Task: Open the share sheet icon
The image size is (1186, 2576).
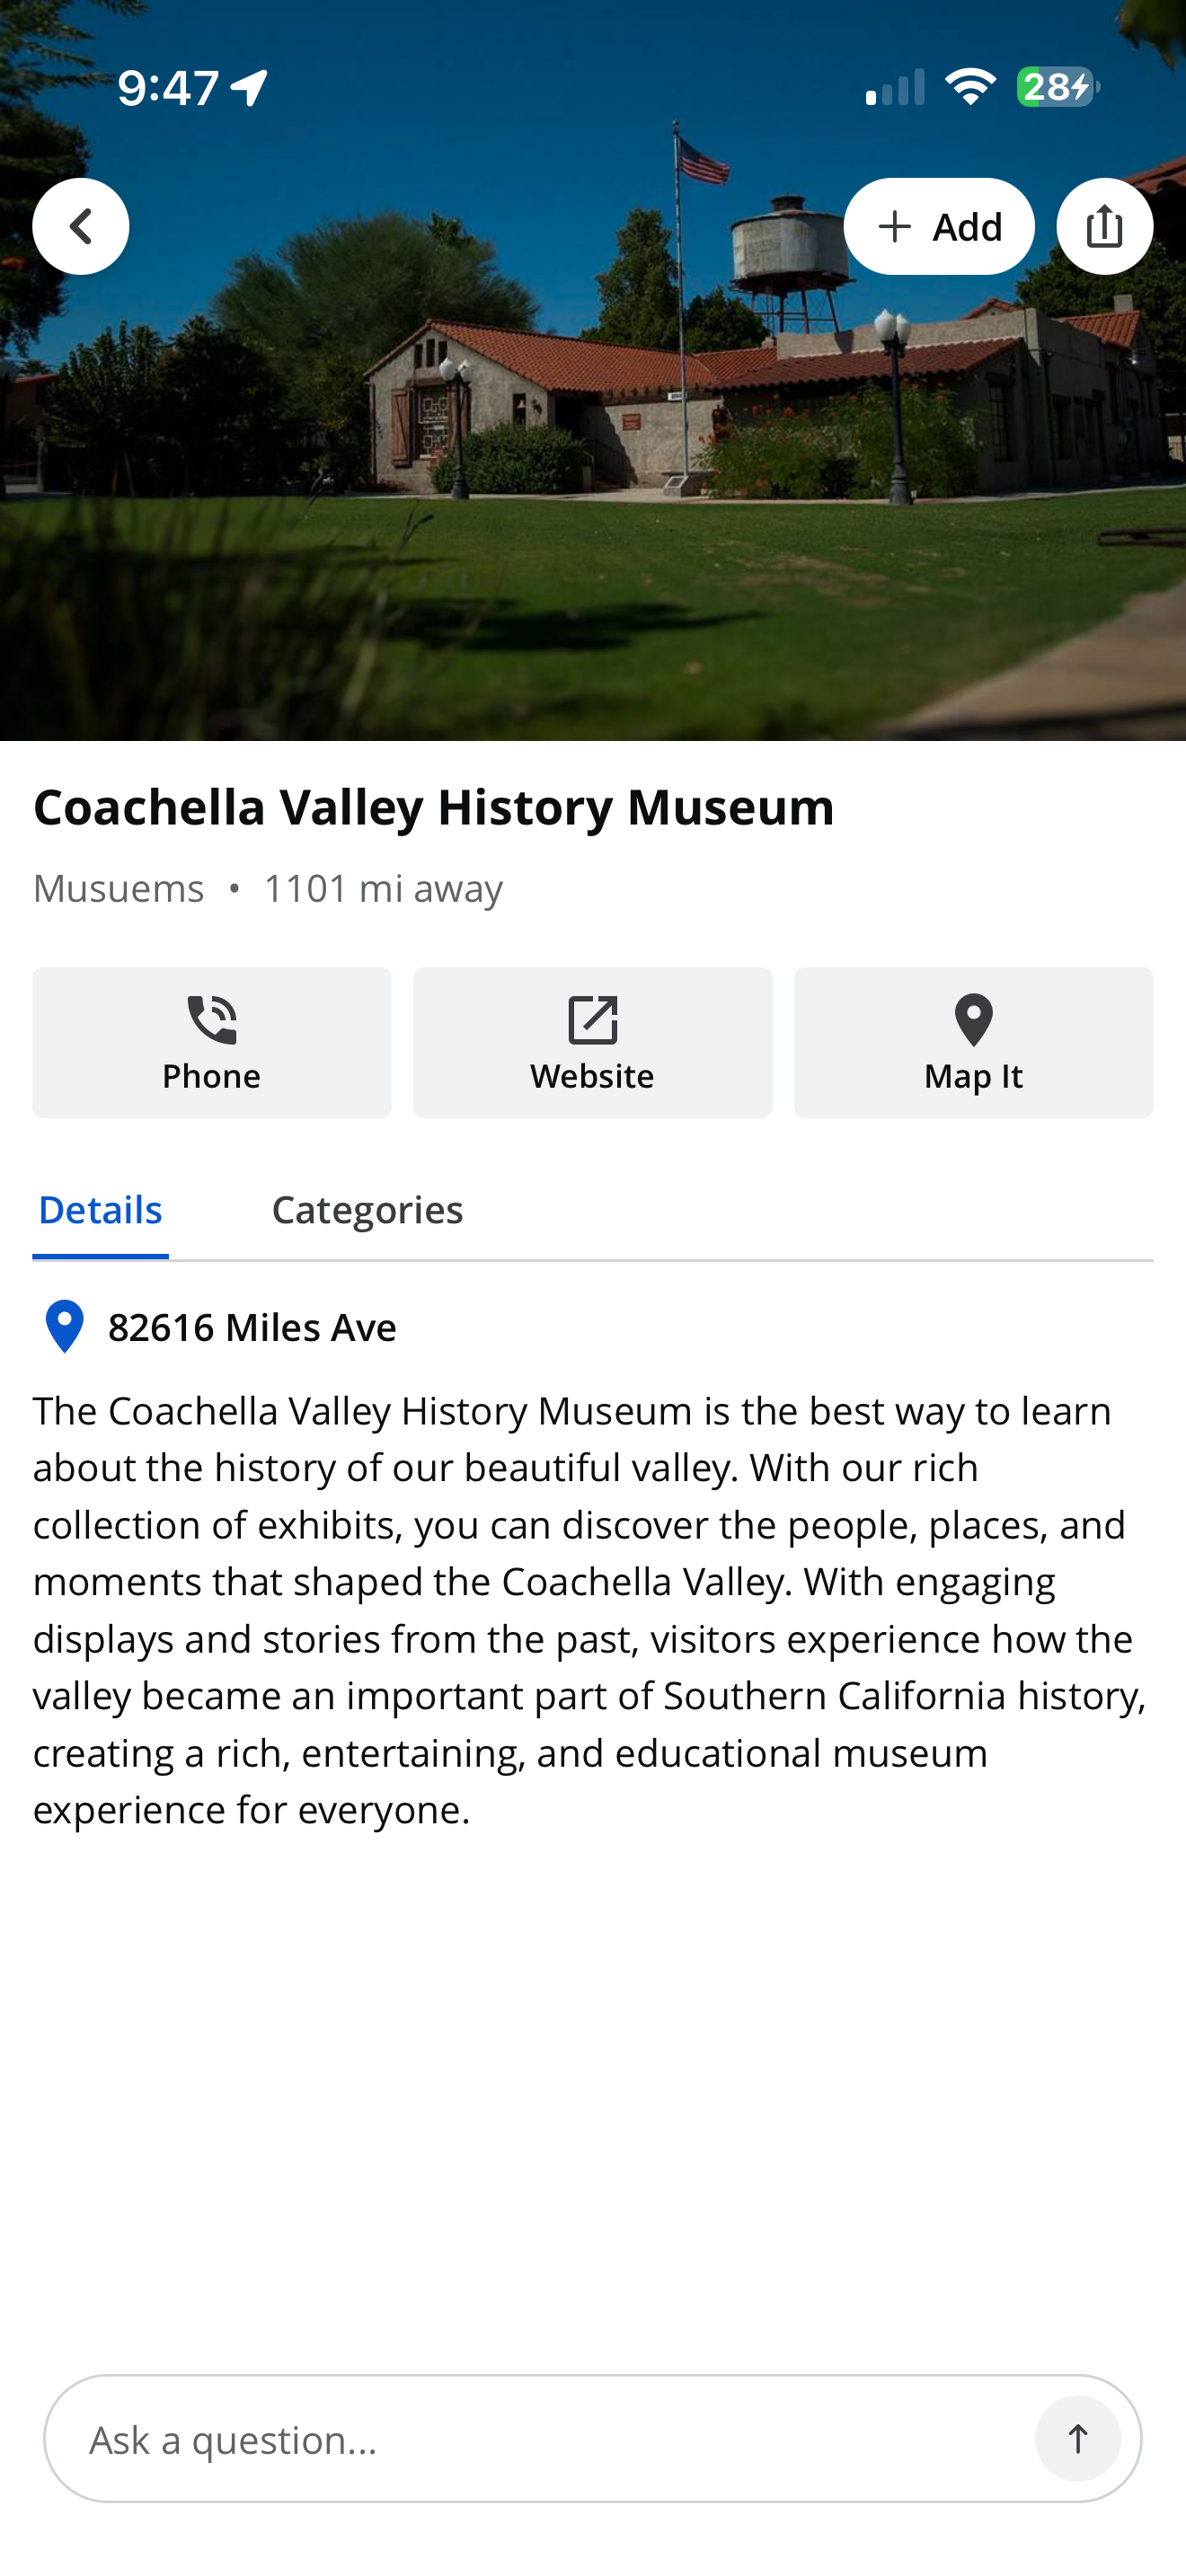Action: pos(1104,226)
